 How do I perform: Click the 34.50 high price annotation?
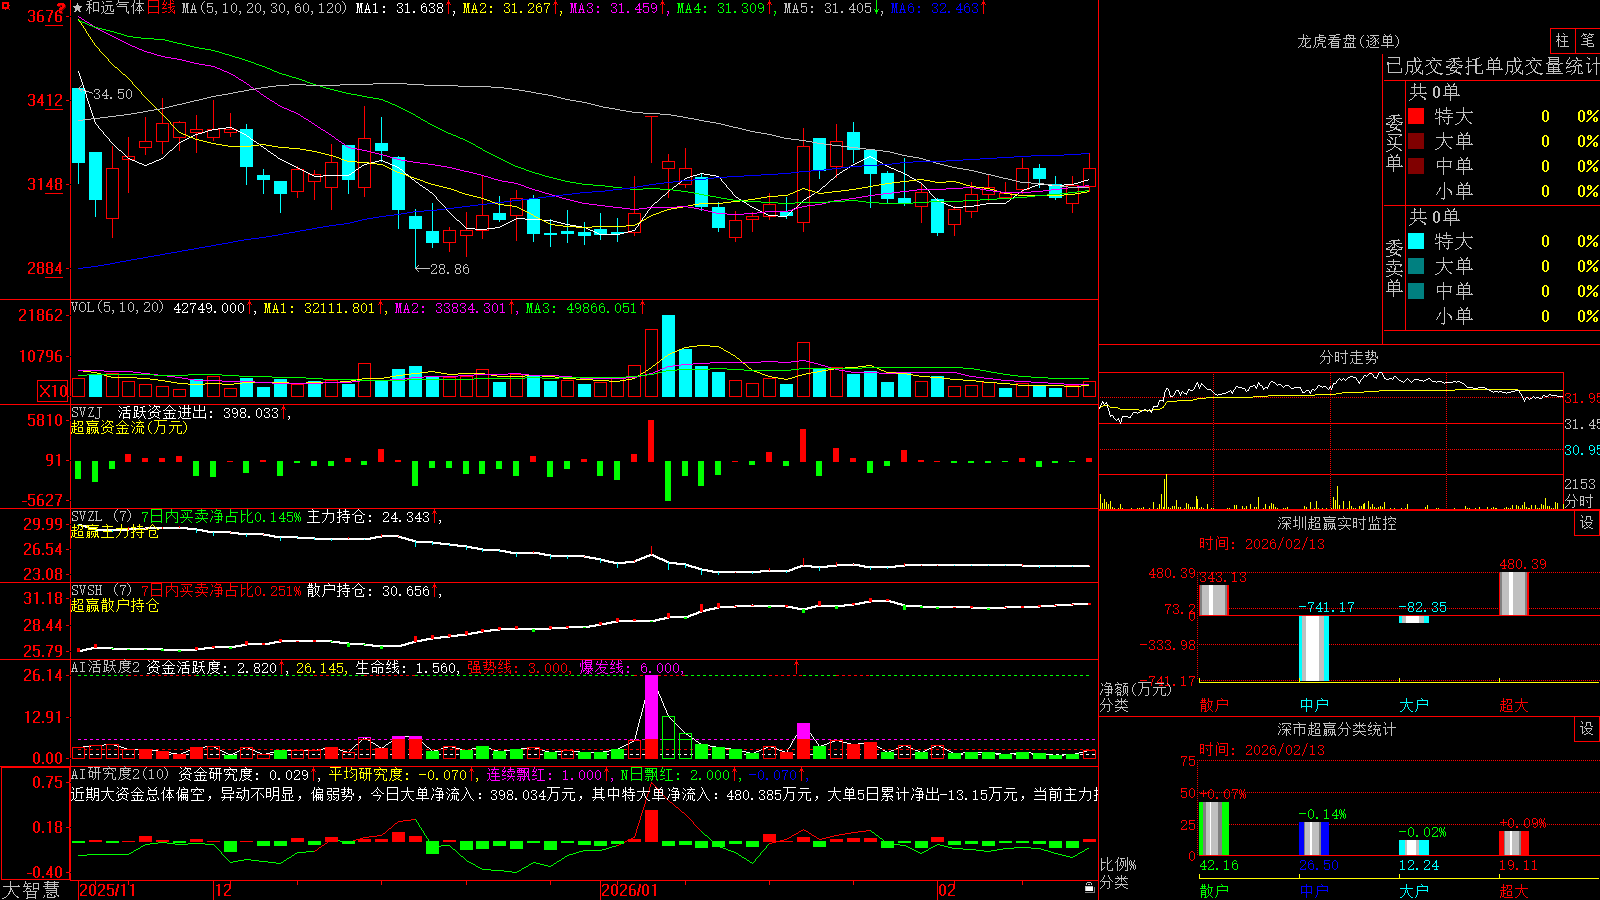click(113, 94)
